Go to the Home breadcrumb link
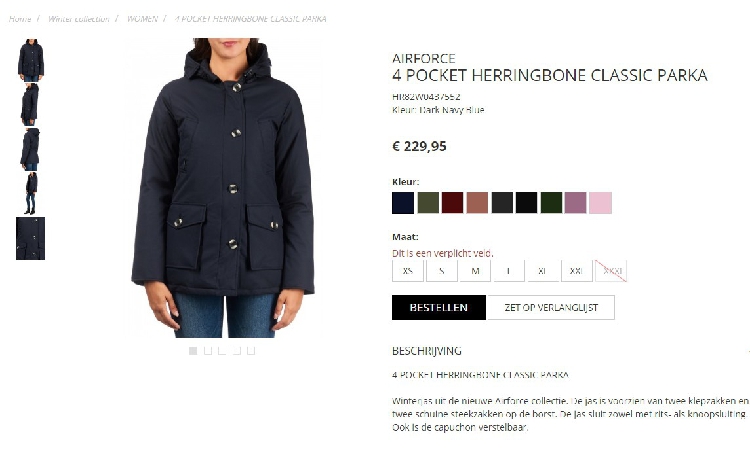This screenshot has width=750, height=460. 20,19
